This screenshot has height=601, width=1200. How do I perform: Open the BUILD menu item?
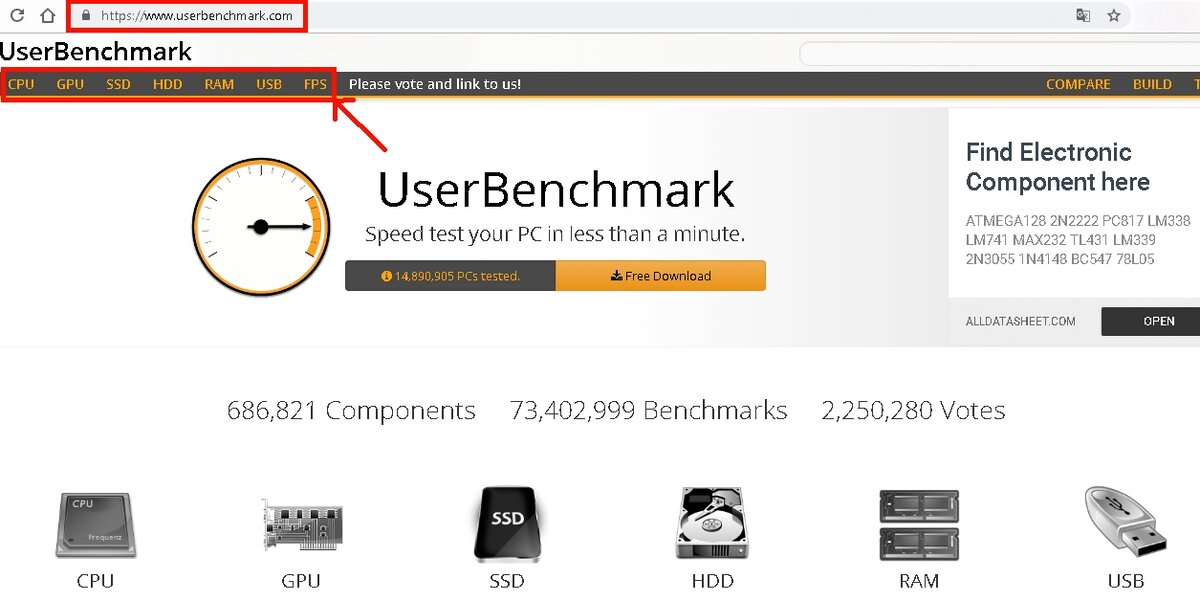(x=1152, y=84)
